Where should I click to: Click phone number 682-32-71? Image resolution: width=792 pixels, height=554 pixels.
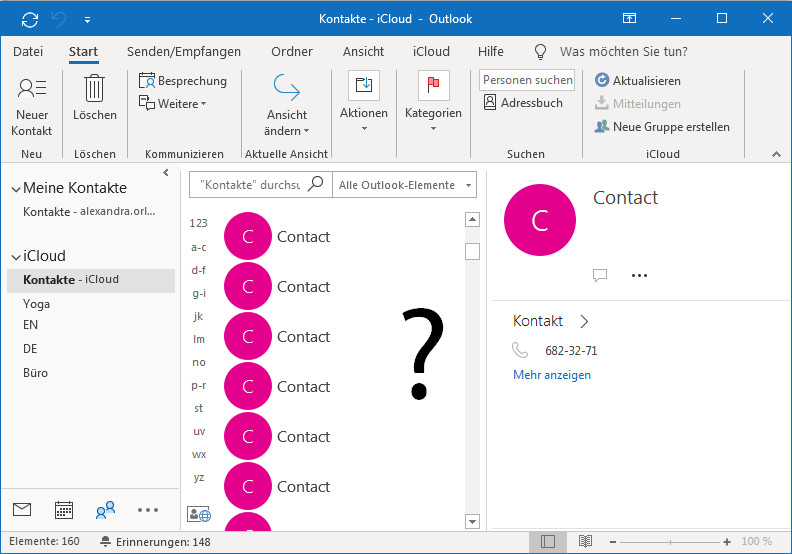click(571, 350)
